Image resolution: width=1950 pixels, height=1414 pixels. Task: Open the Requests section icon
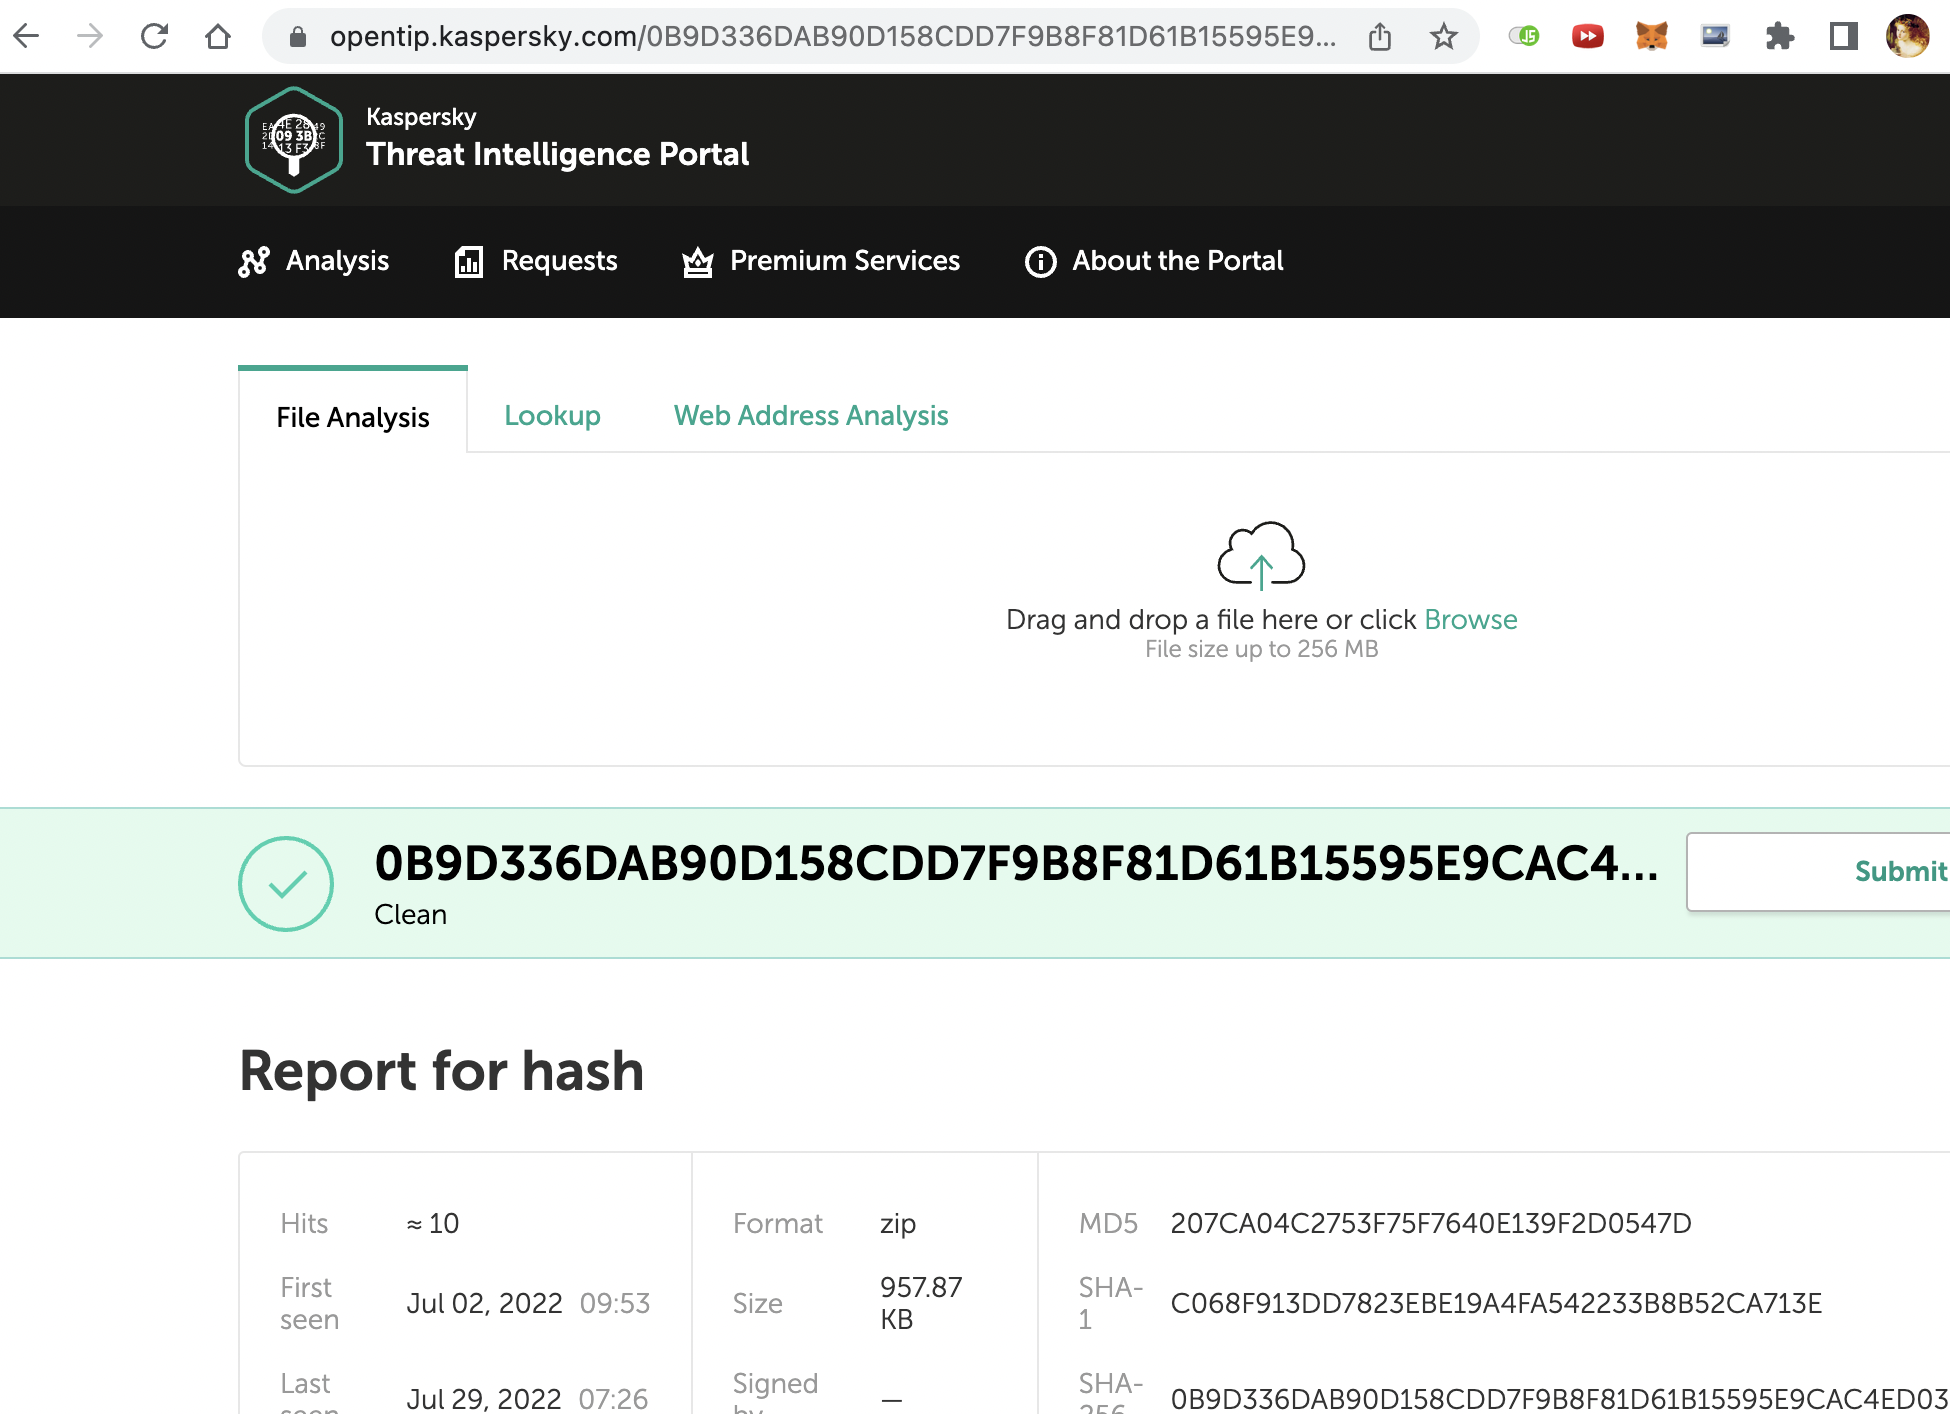pyautogui.click(x=470, y=261)
